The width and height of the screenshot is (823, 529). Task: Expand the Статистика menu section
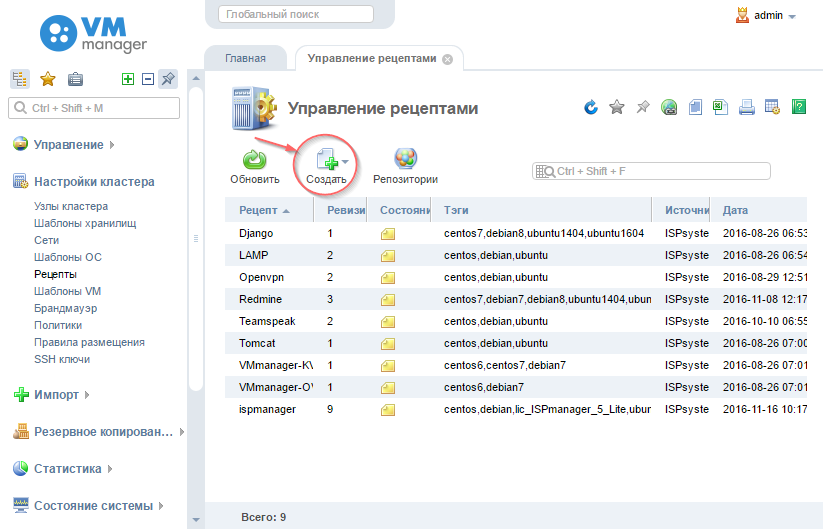pos(67,469)
